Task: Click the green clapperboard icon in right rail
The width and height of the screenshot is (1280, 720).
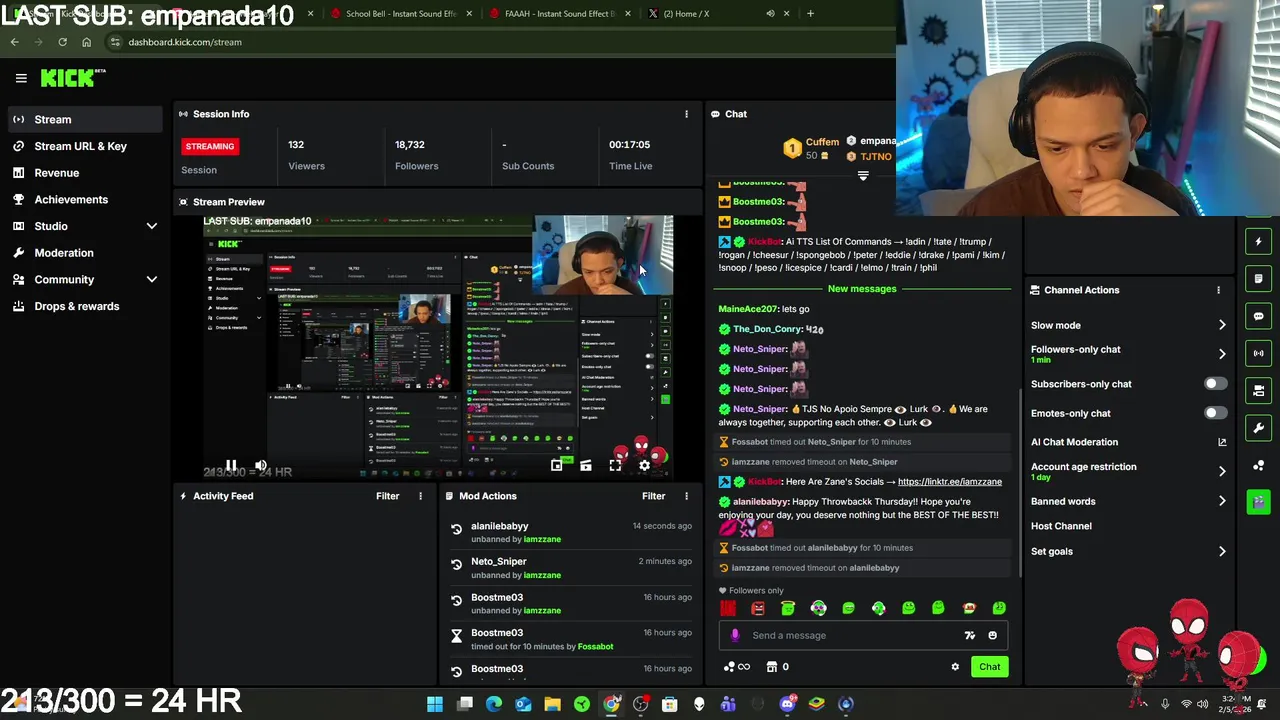Action: (x=1259, y=502)
